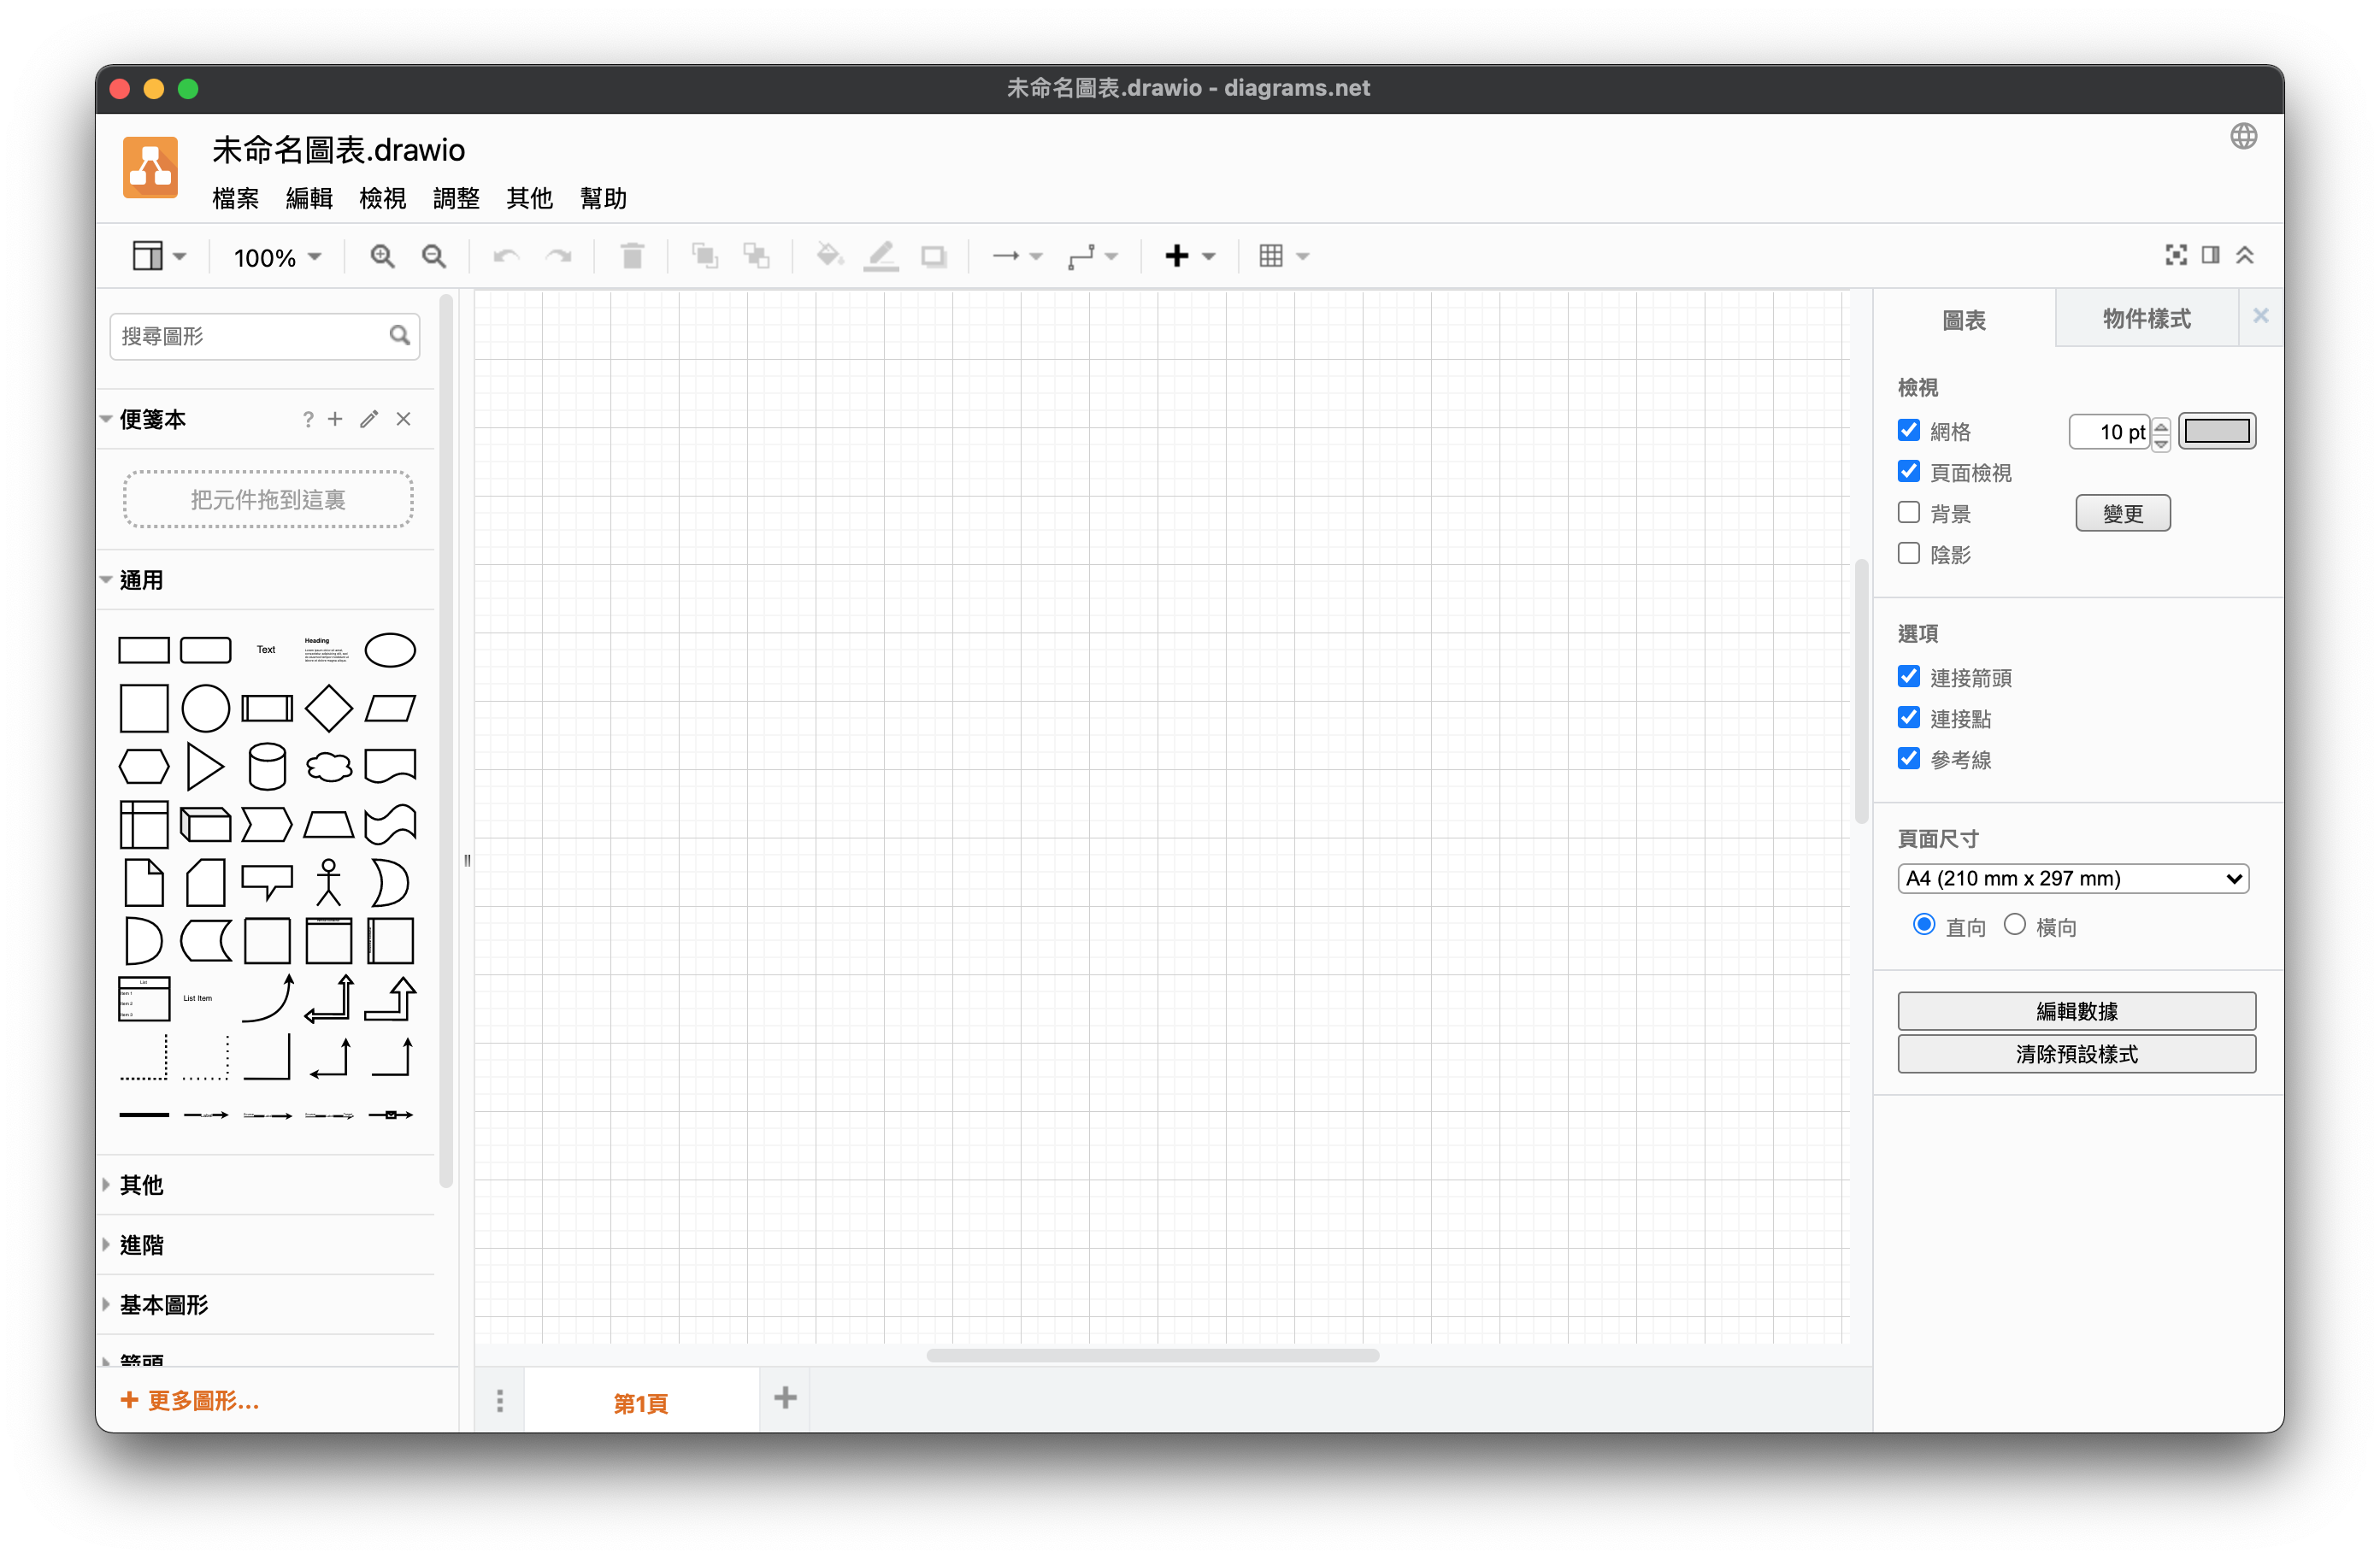Open the insert plus dropdown
The width and height of the screenshot is (2380, 1559).
coord(1189,256)
